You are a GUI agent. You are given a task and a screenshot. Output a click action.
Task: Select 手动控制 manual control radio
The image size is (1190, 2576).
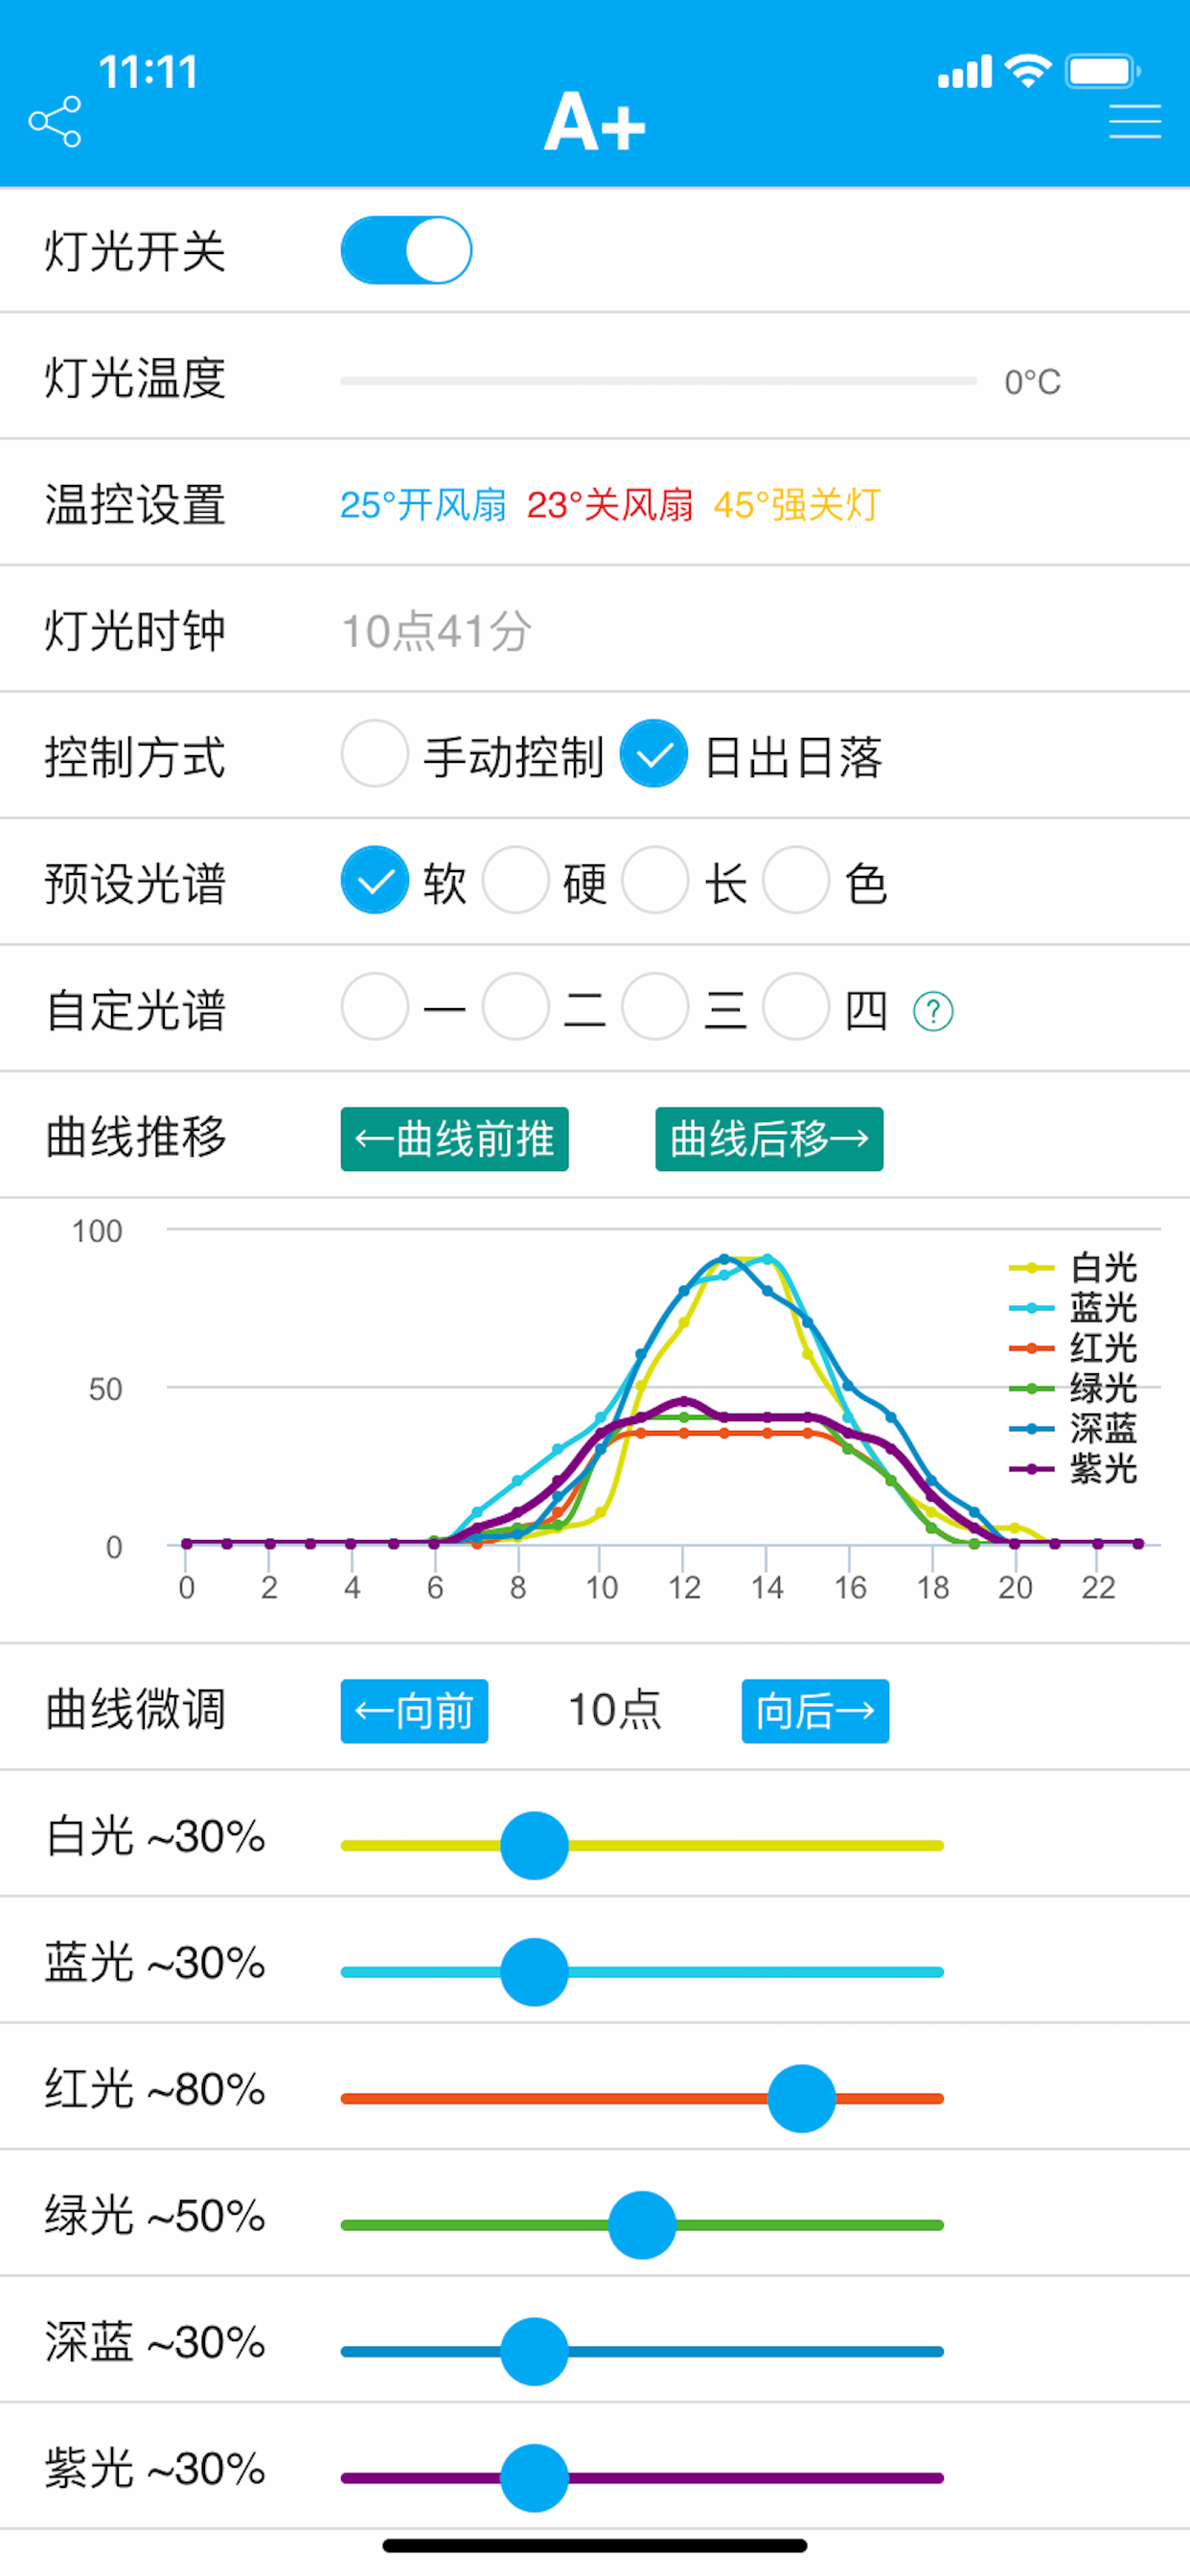click(374, 754)
